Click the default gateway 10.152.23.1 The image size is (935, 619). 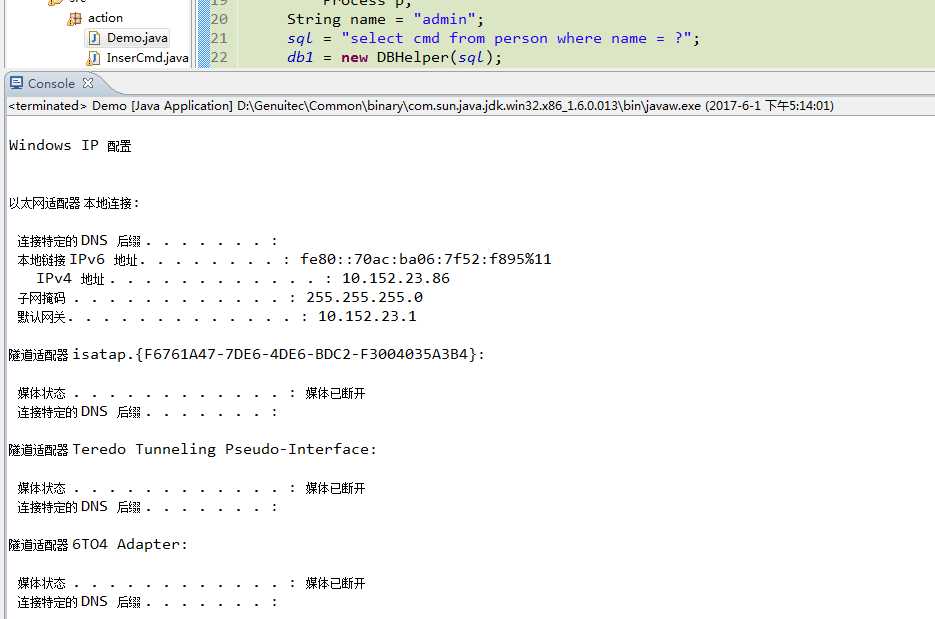point(367,316)
